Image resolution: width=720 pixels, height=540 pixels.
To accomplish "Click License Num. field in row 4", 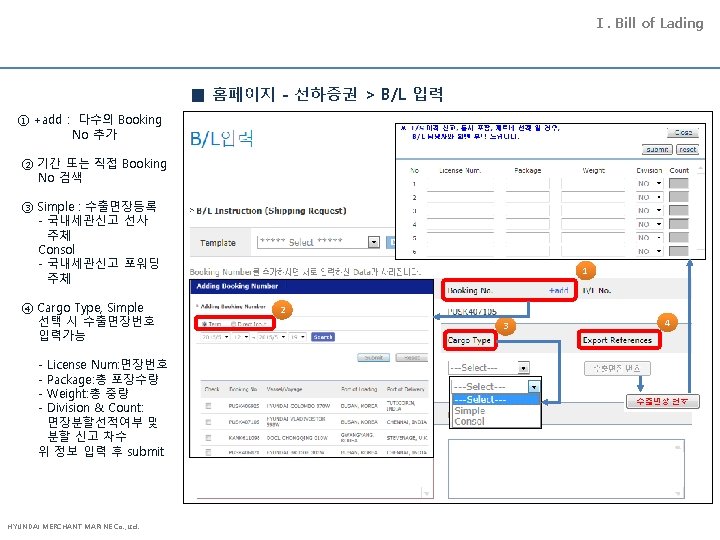I will click(x=460, y=224).
